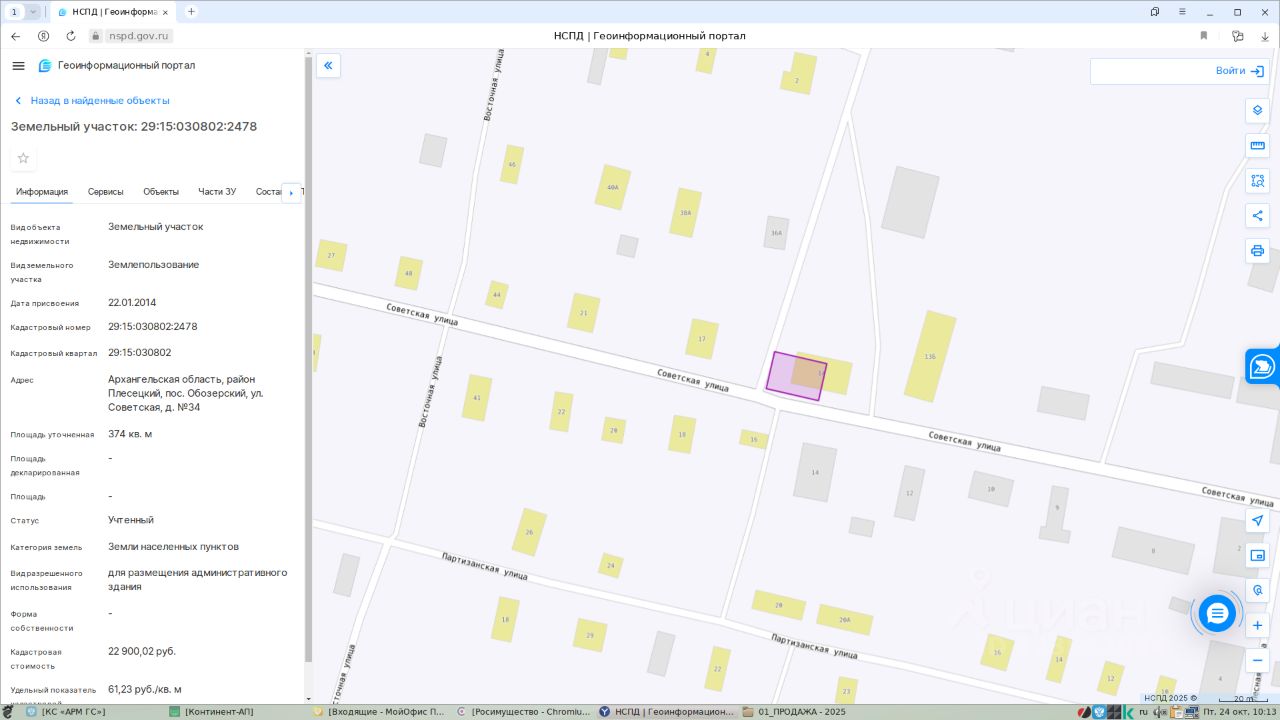This screenshot has width=1280, height=720.
Task: Switch to the Сервисы tab
Action: (x=105, y=192)
